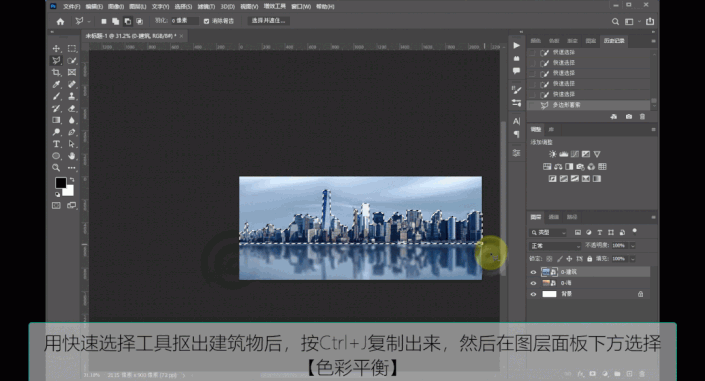Screen dimensions: 705x381
Task: Select the Brush tool
Action: click(56, 96)
